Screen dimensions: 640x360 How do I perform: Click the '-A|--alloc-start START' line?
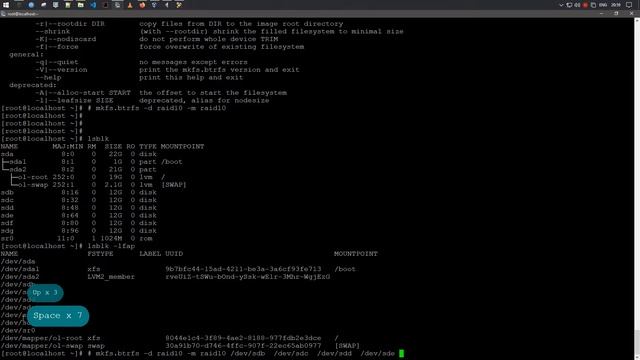pos(161,93)
